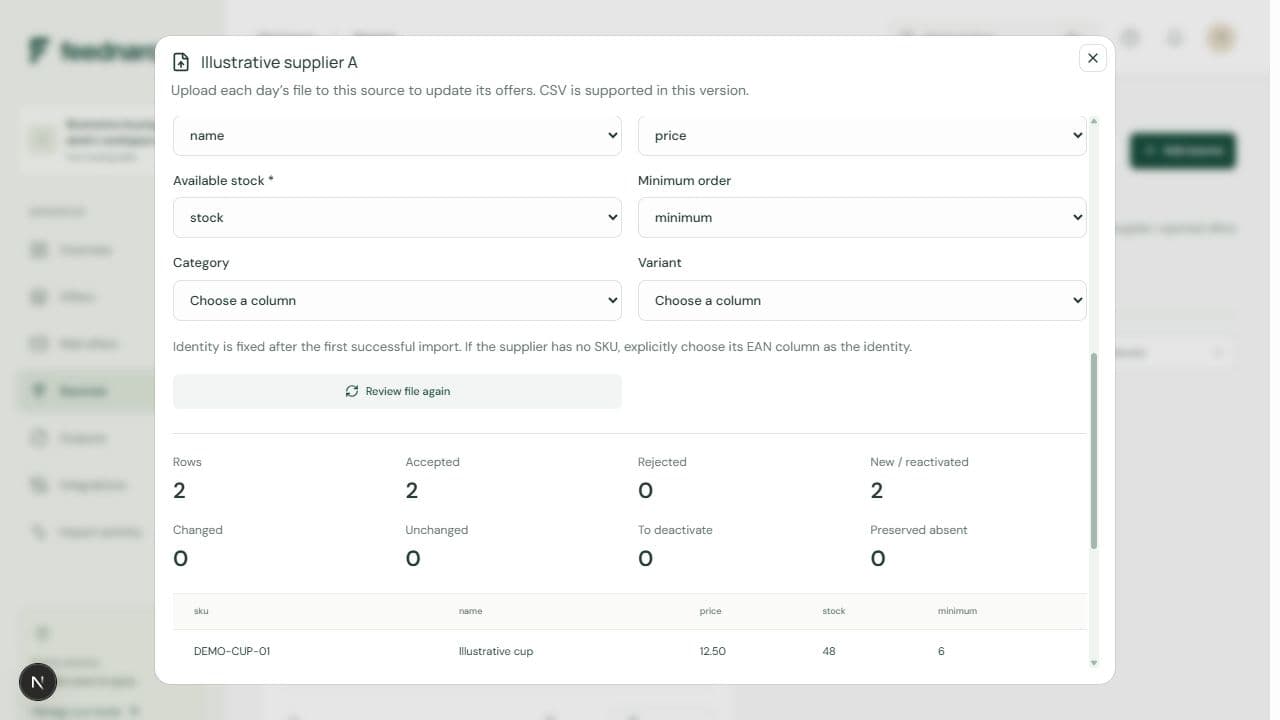The image size is (1280, 720).
Task: Click the Changed summary label
Action: click(198, 530)
